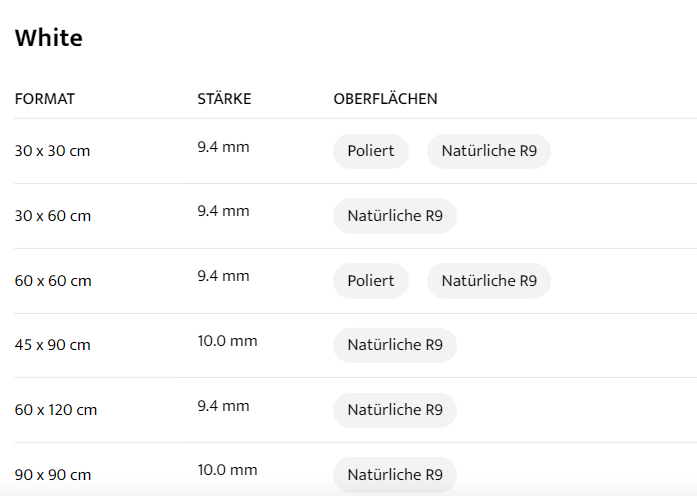697x504 pixels.
Task: Click the White section heading
Action: 49,38
